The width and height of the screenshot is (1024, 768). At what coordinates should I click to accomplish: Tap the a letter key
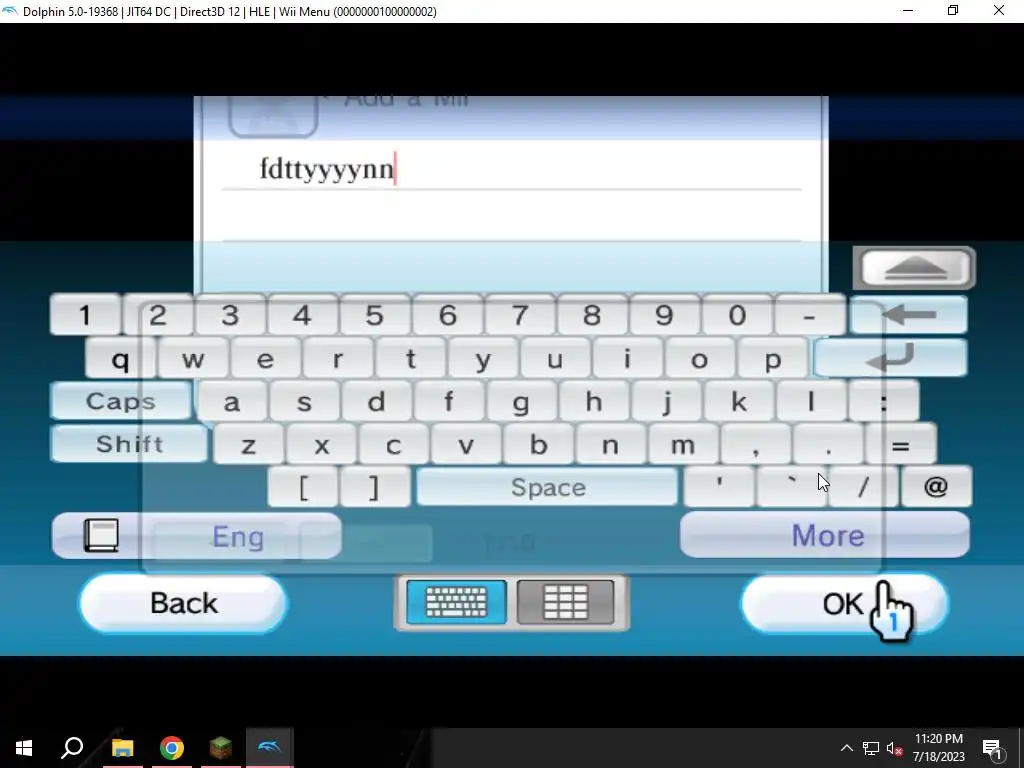pyautogui.click(x=231, y=402)
